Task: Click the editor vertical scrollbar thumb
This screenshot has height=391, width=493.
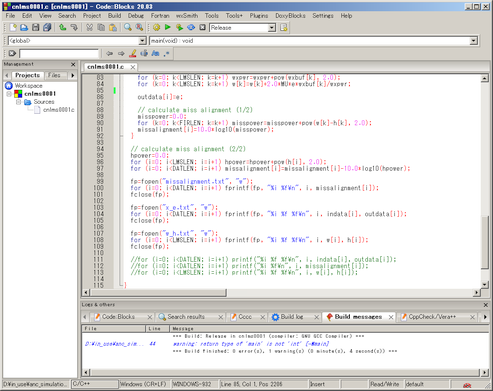Action: [485, 242]
